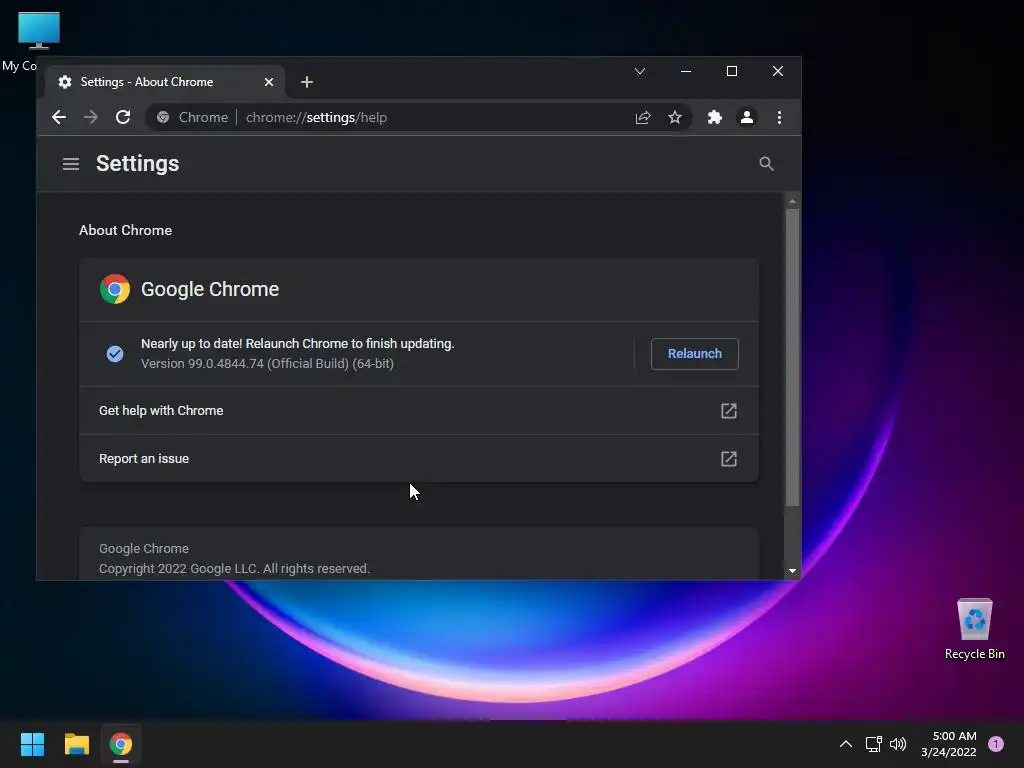This screenshot has height=768, width=1024.
Task: Click the forward navigation arrow
Action: [x=91, y=118]
